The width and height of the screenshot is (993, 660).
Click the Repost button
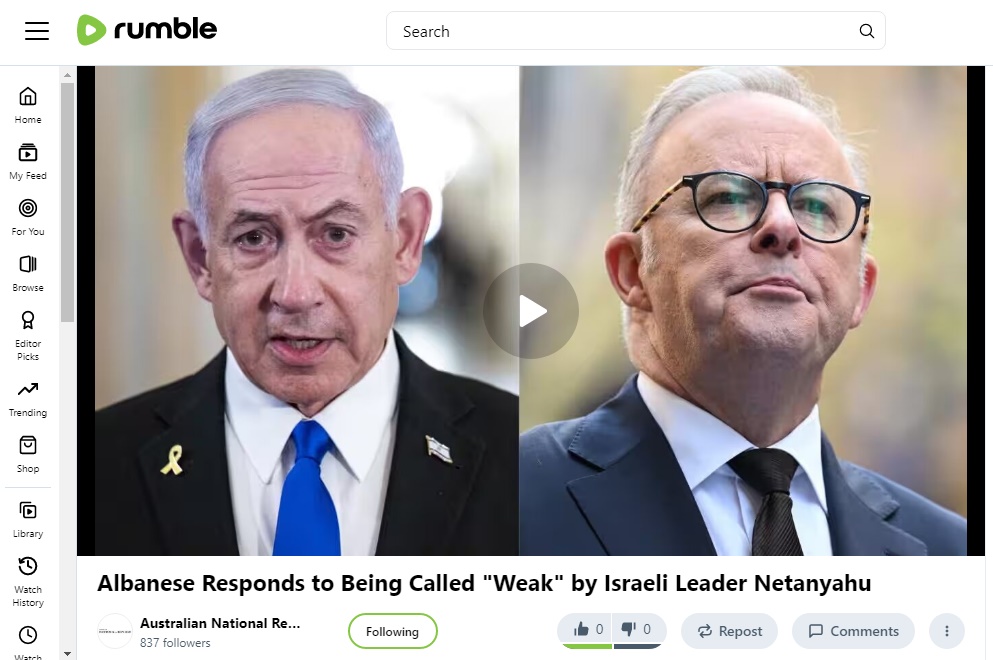pos(730,631)
